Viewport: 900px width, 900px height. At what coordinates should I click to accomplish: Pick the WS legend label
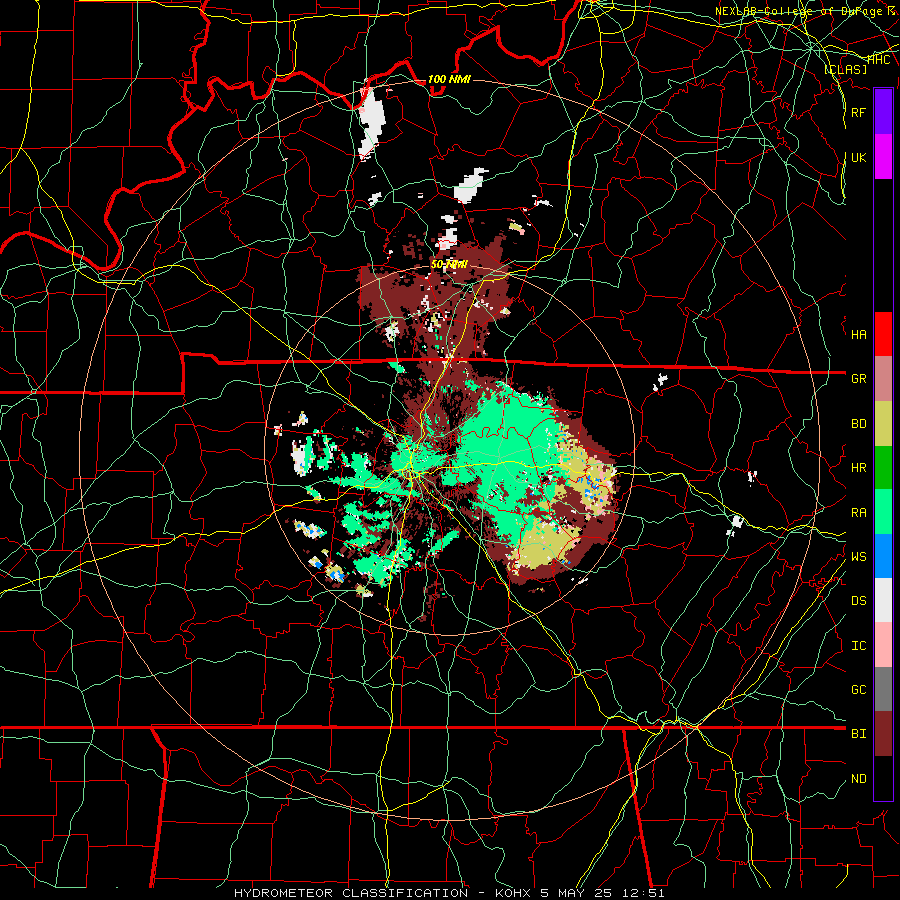[858, 557]
